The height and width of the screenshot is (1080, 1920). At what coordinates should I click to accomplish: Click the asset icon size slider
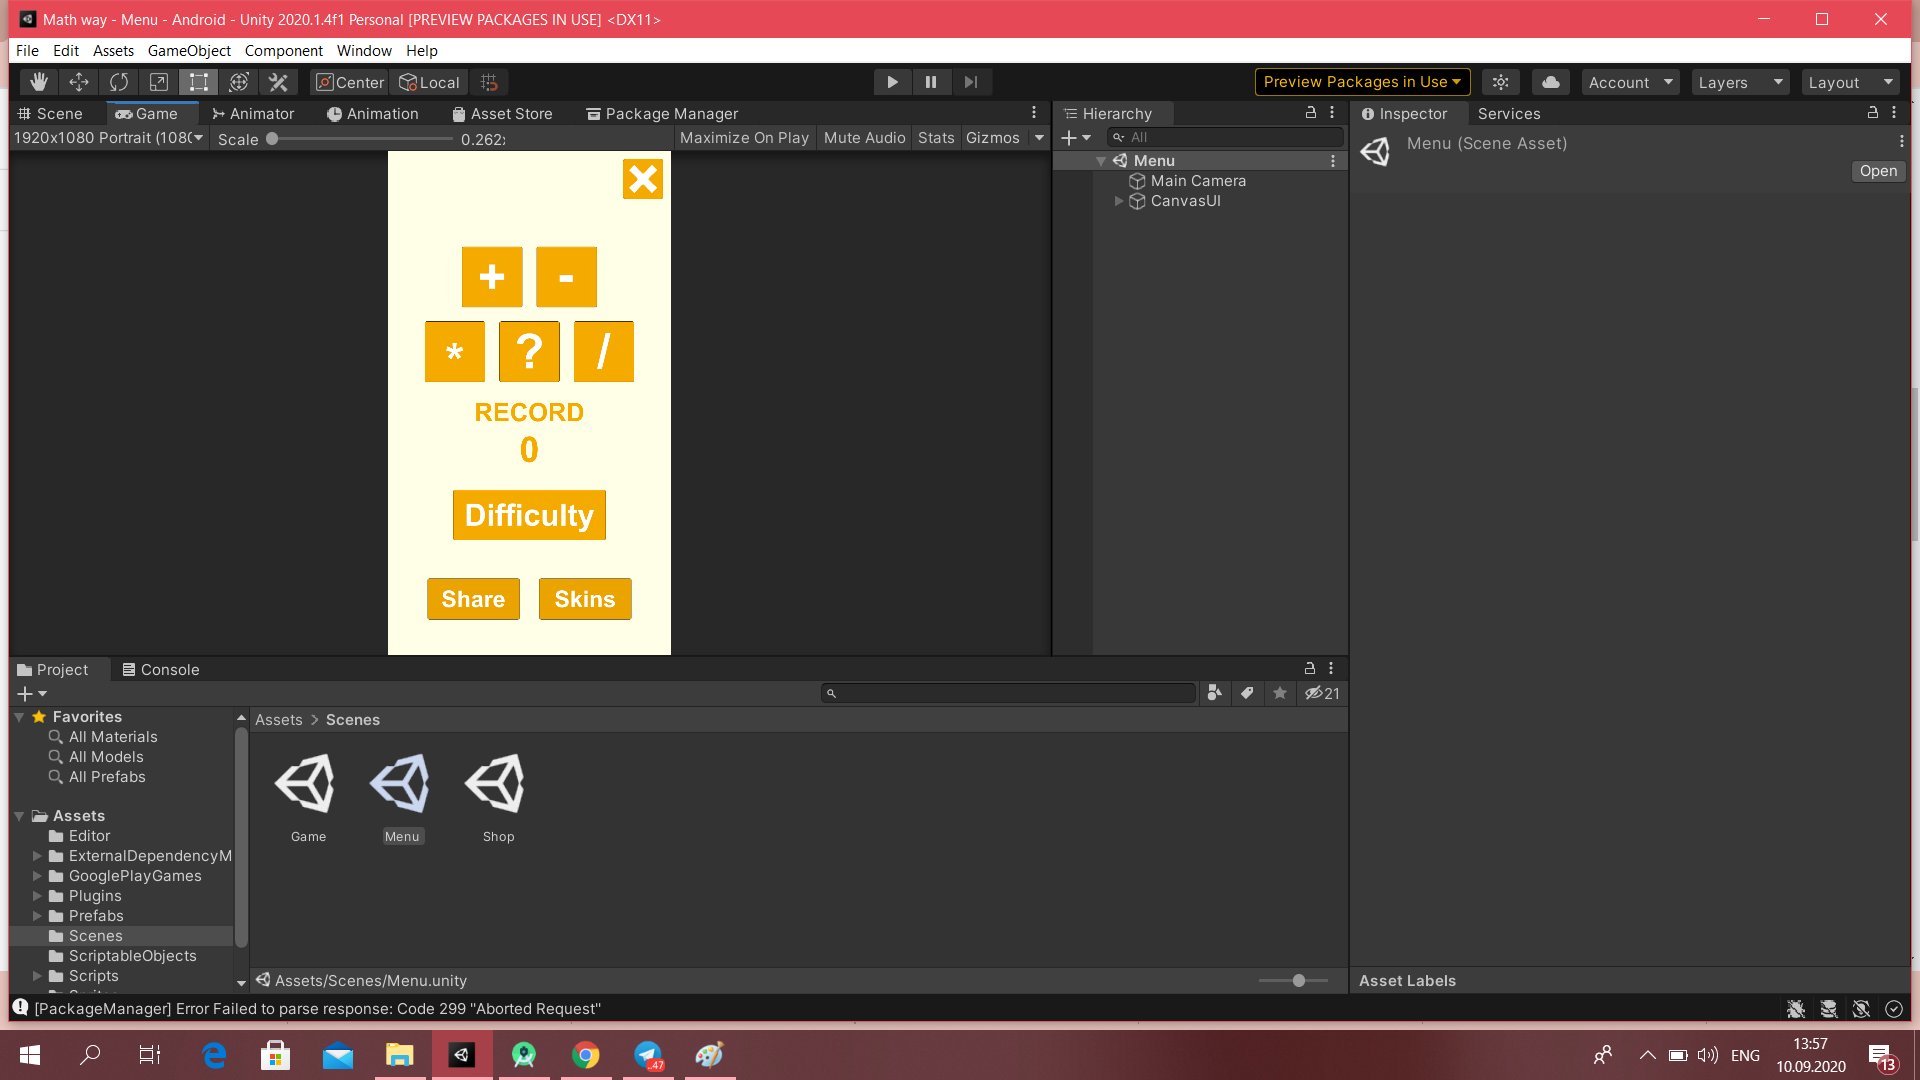coord(1298,981)
